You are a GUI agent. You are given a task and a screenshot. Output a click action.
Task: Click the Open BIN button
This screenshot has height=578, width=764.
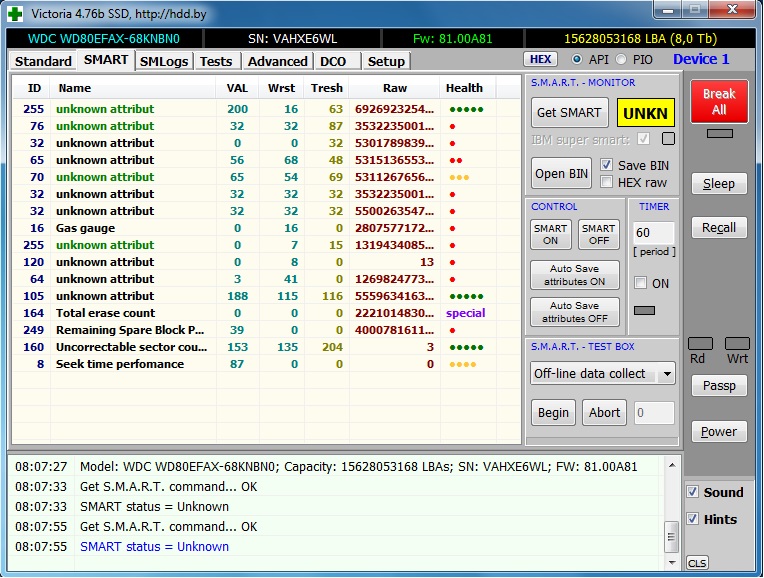(x=561, y=173)
